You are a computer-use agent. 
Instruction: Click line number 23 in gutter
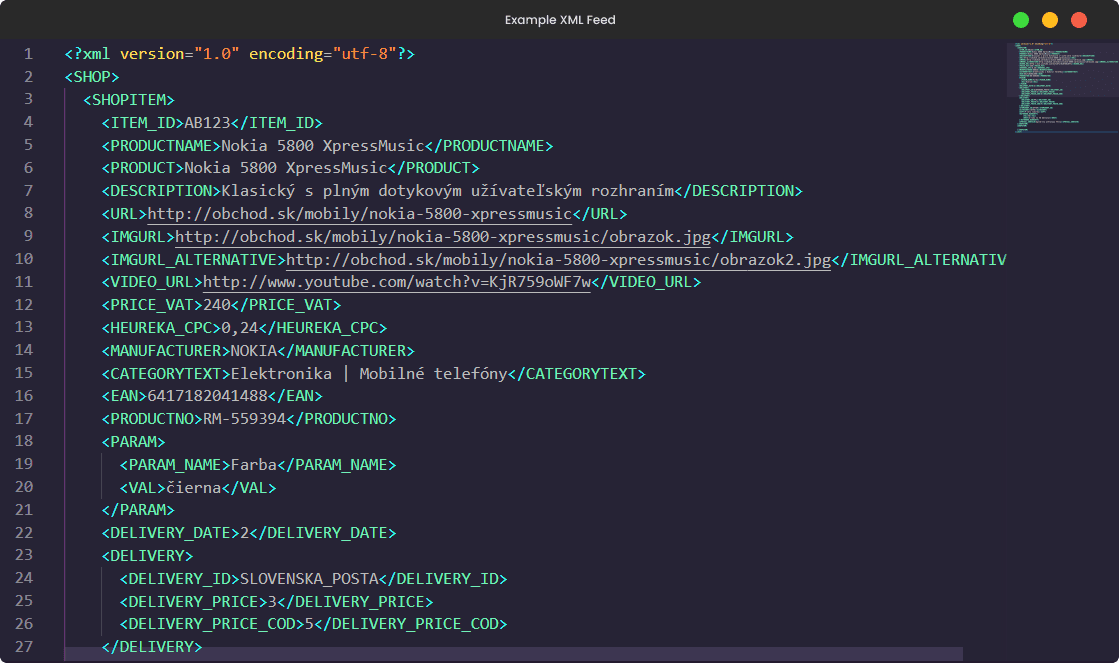point(24,555)
